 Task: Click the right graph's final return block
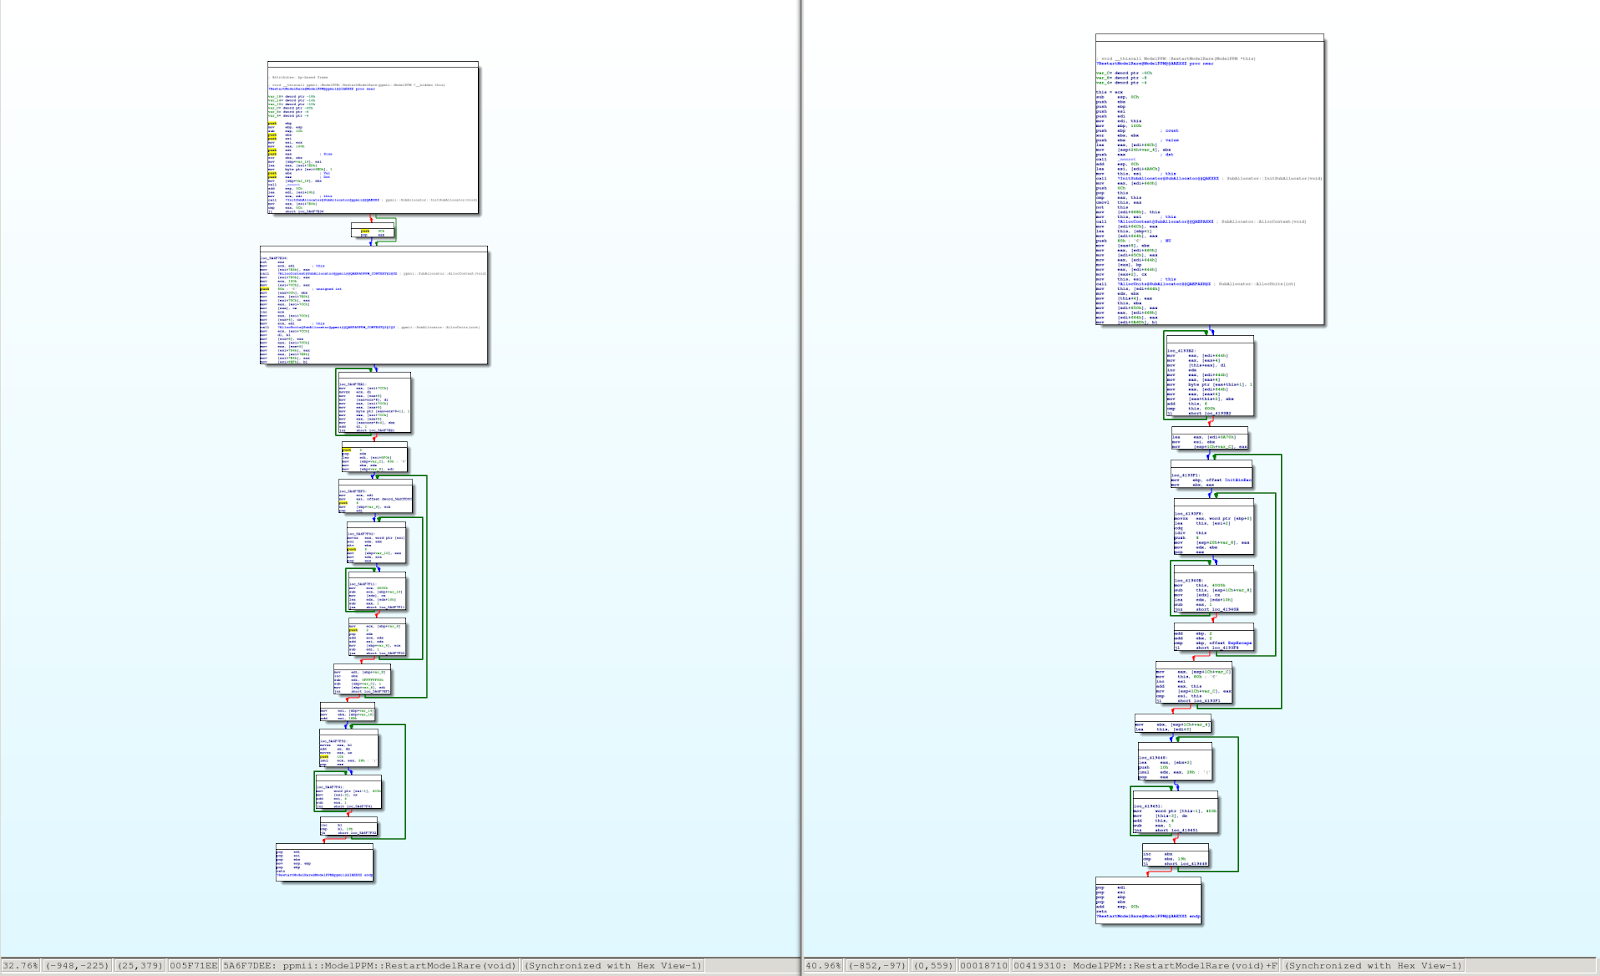[1148, 900]
